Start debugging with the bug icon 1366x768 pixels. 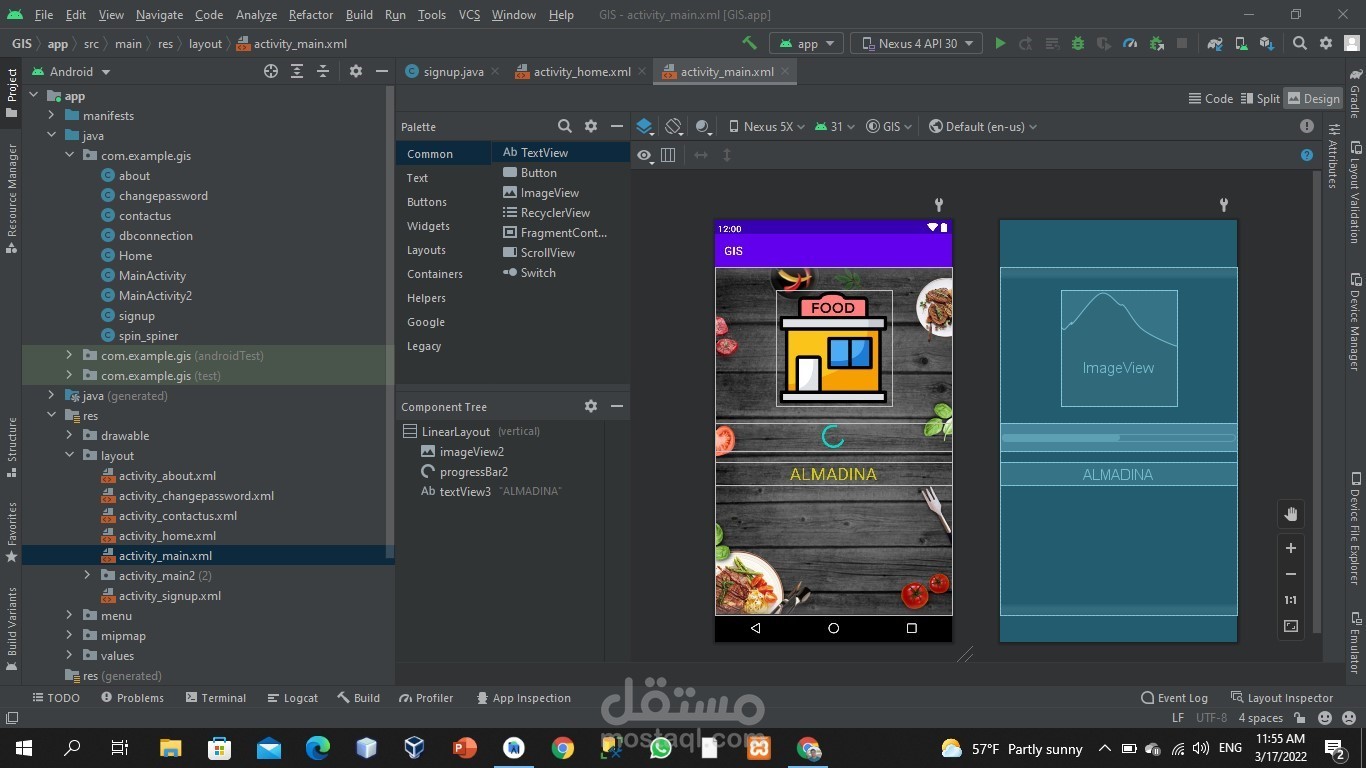(x=1078, y=43)
